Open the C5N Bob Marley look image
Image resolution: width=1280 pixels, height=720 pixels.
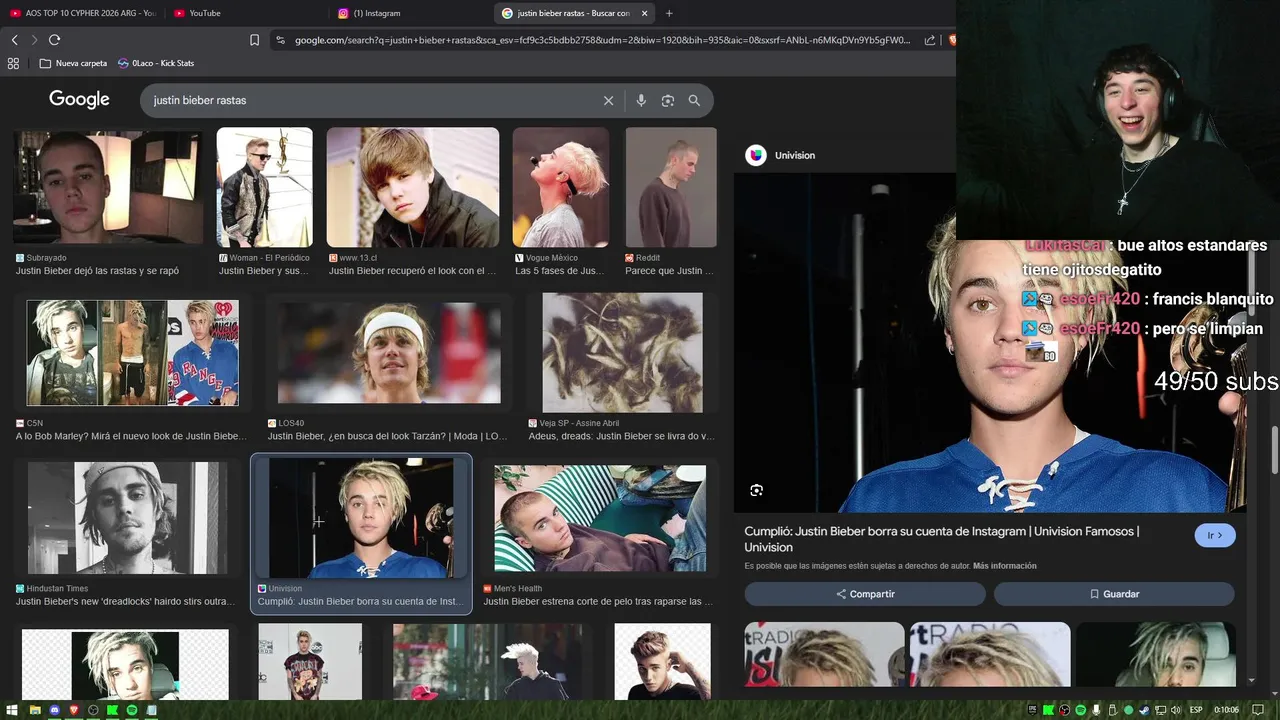pyautogui.click(x=132, y=352)
